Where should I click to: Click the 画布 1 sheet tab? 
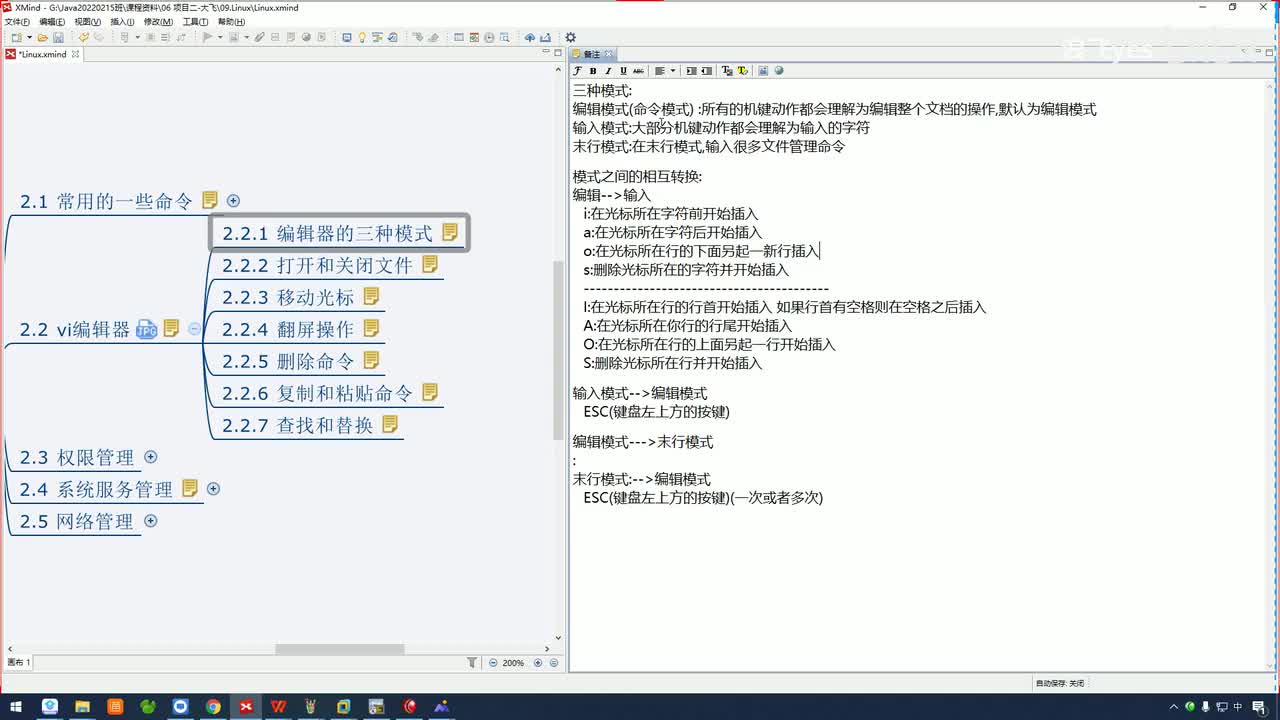pos(19,662)
